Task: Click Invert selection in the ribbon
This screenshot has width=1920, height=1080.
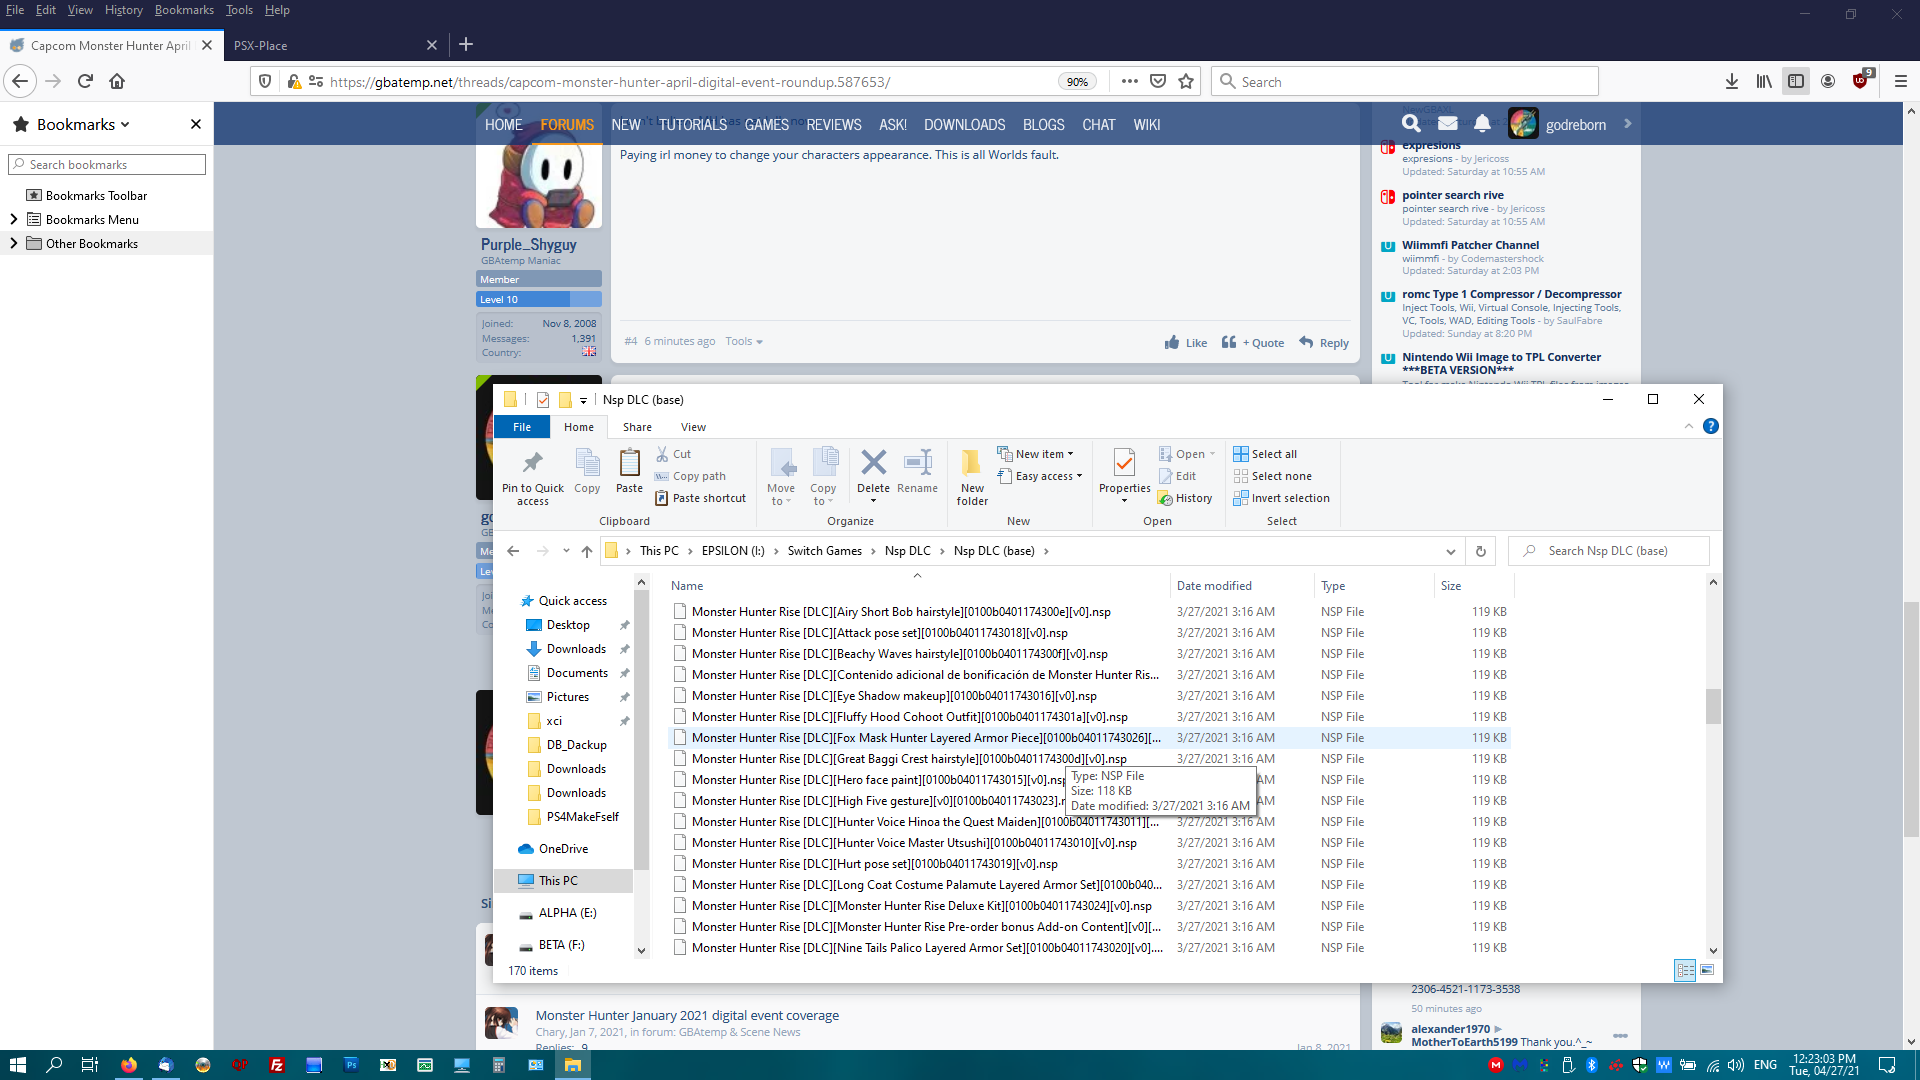Action: [x=1282, y=498]
